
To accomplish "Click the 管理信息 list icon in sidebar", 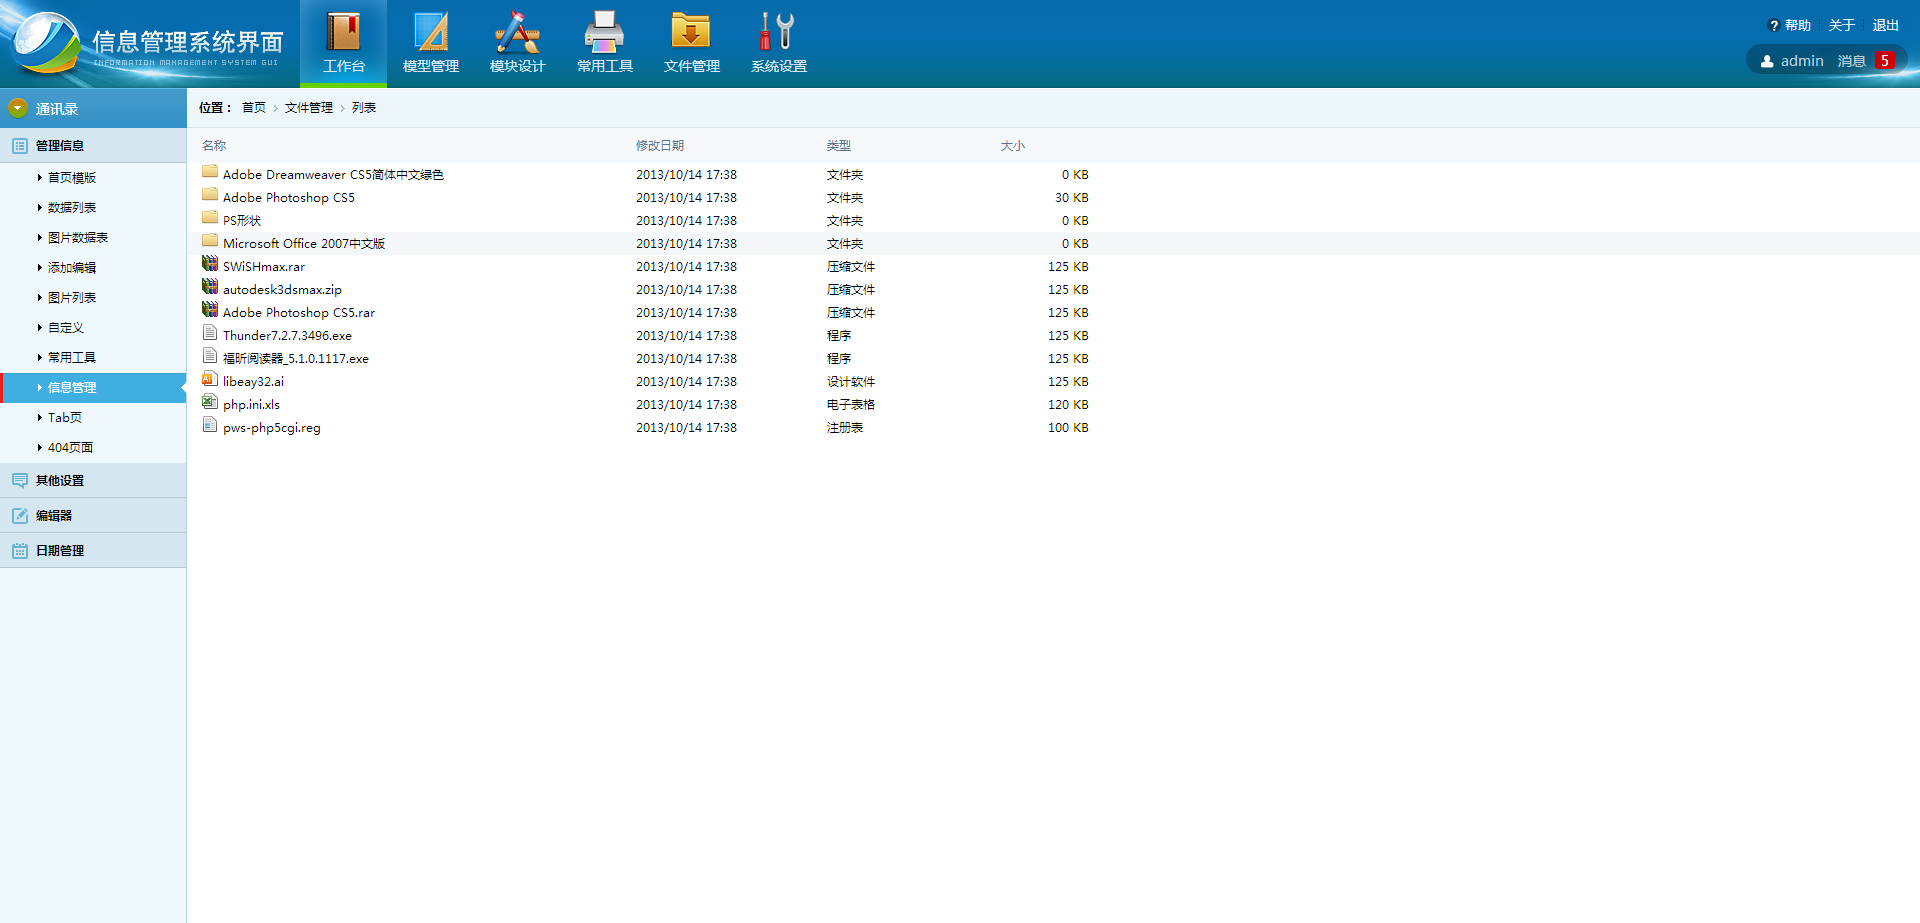I will 20,146.
